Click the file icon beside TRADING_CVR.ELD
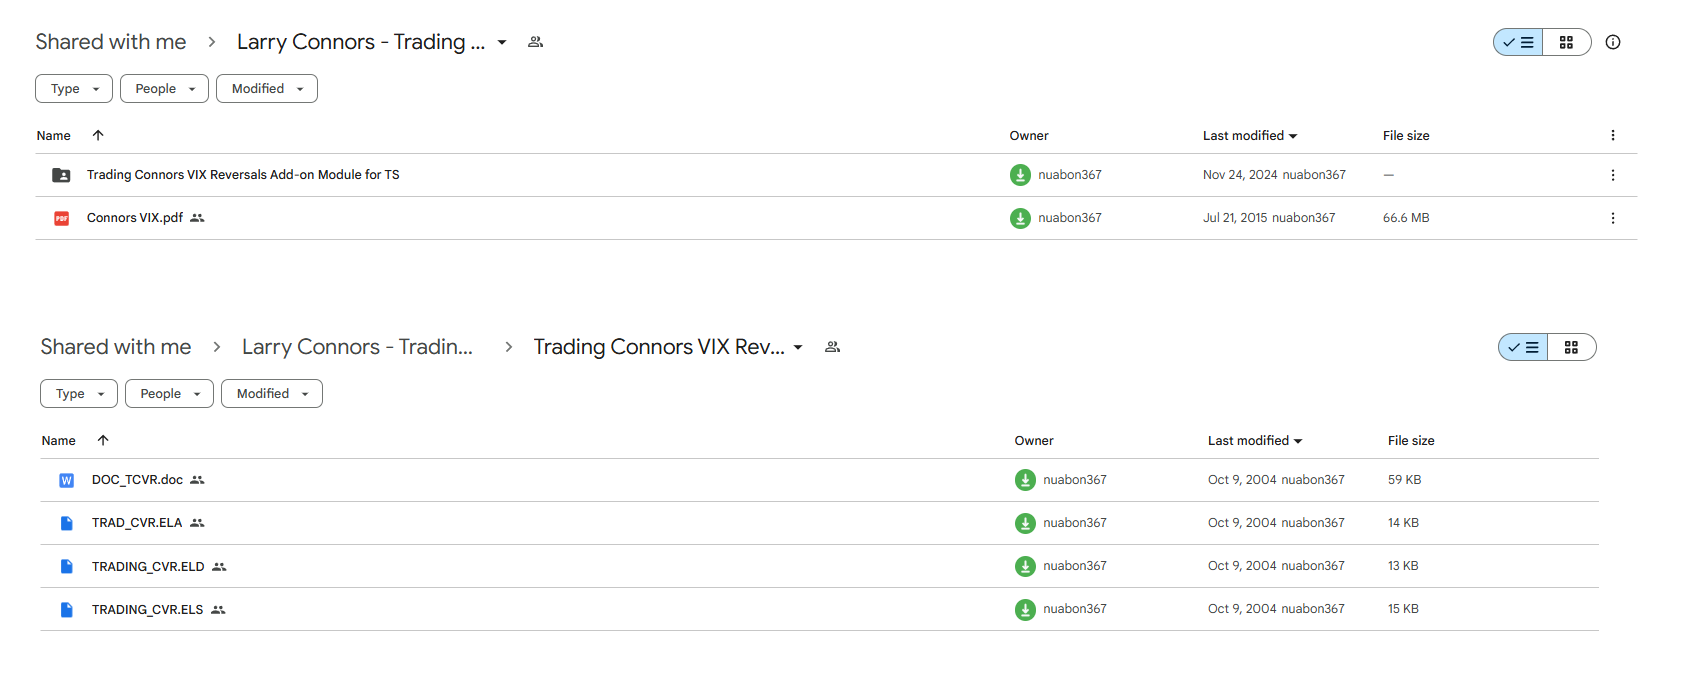The height and width of the screenshot is (686, 1686). (66, 566)
